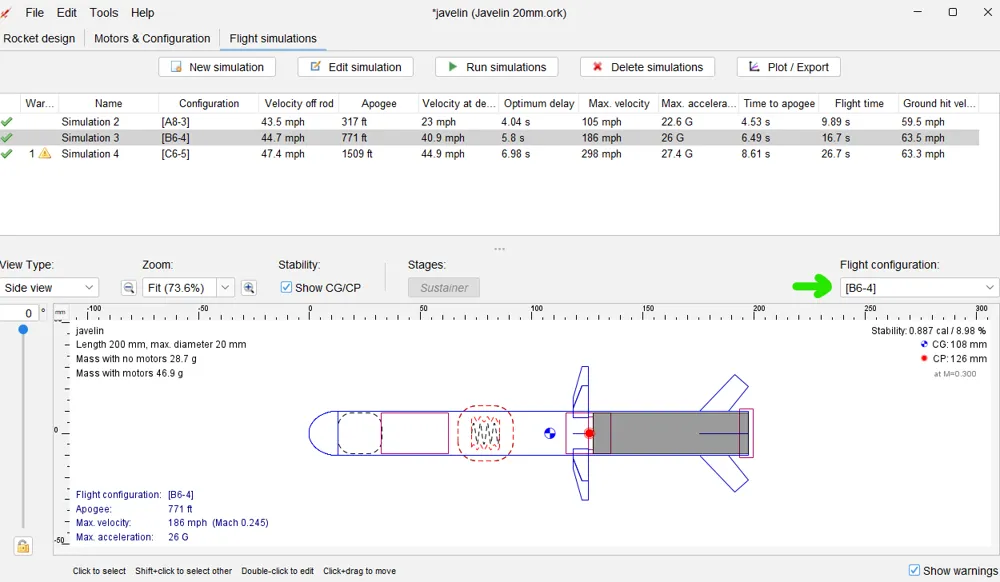This screenshot has height=582, width=1000.
Task: Select the Simulation 2 row name
Action: click(x=90, y=122)
